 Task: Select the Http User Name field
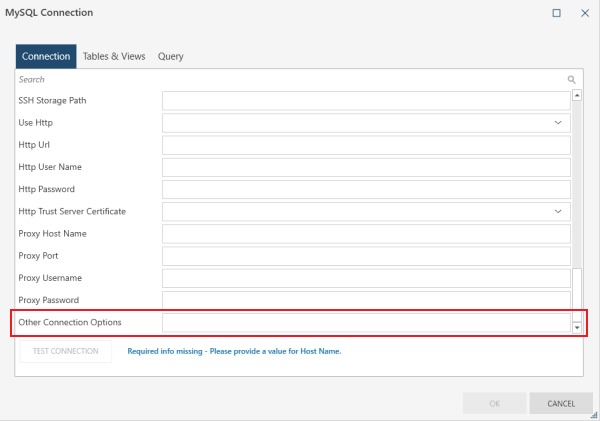pyautogui.click(x=366, y=167)
